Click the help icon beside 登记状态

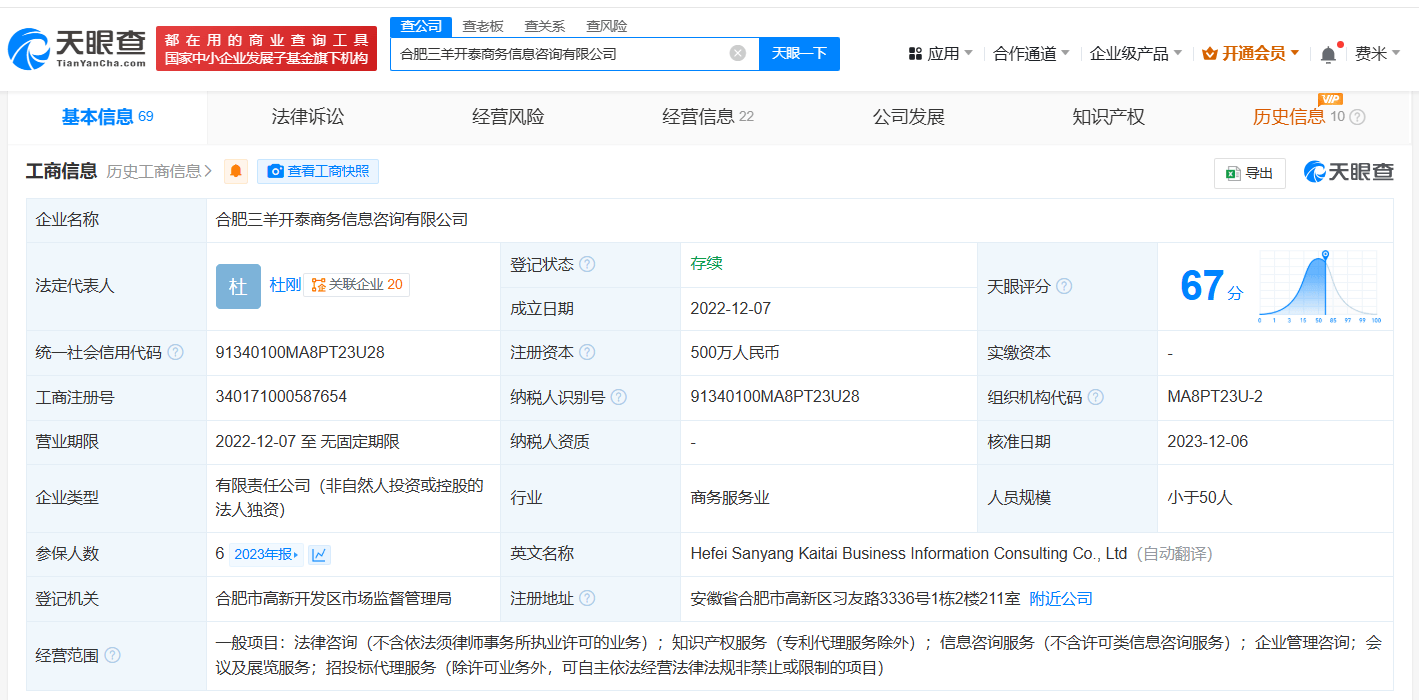tap(587, 265)
